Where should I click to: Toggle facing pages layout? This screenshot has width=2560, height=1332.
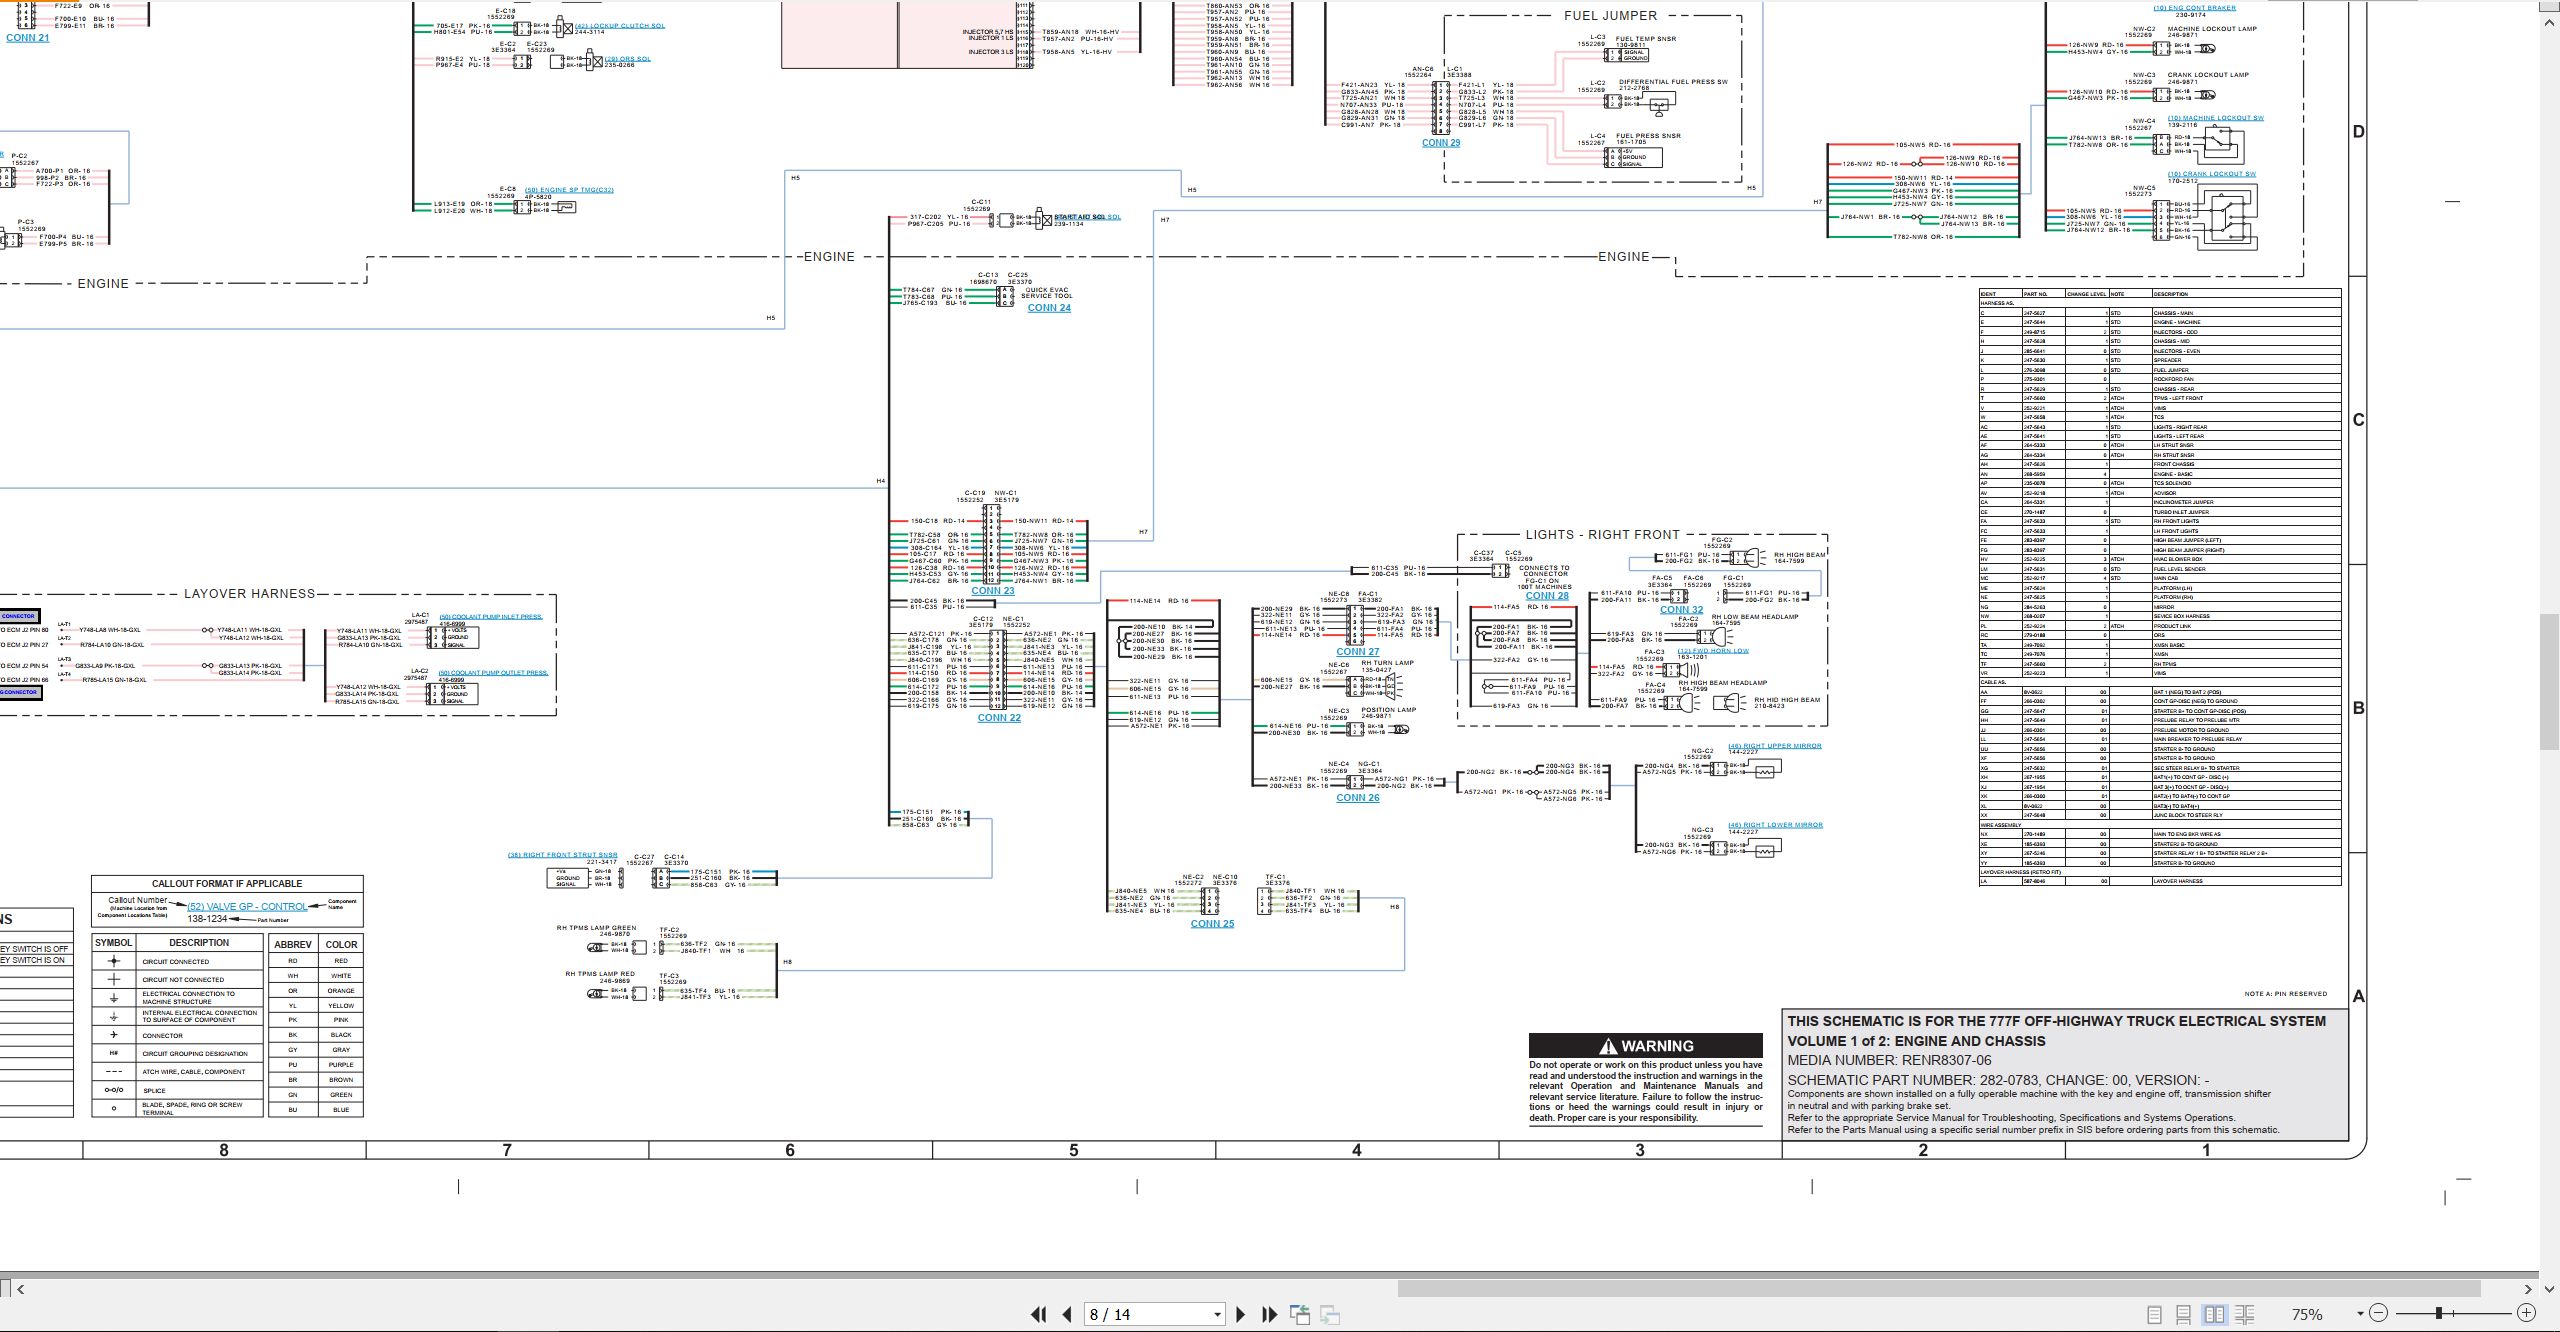(x=2215, y=1315)
